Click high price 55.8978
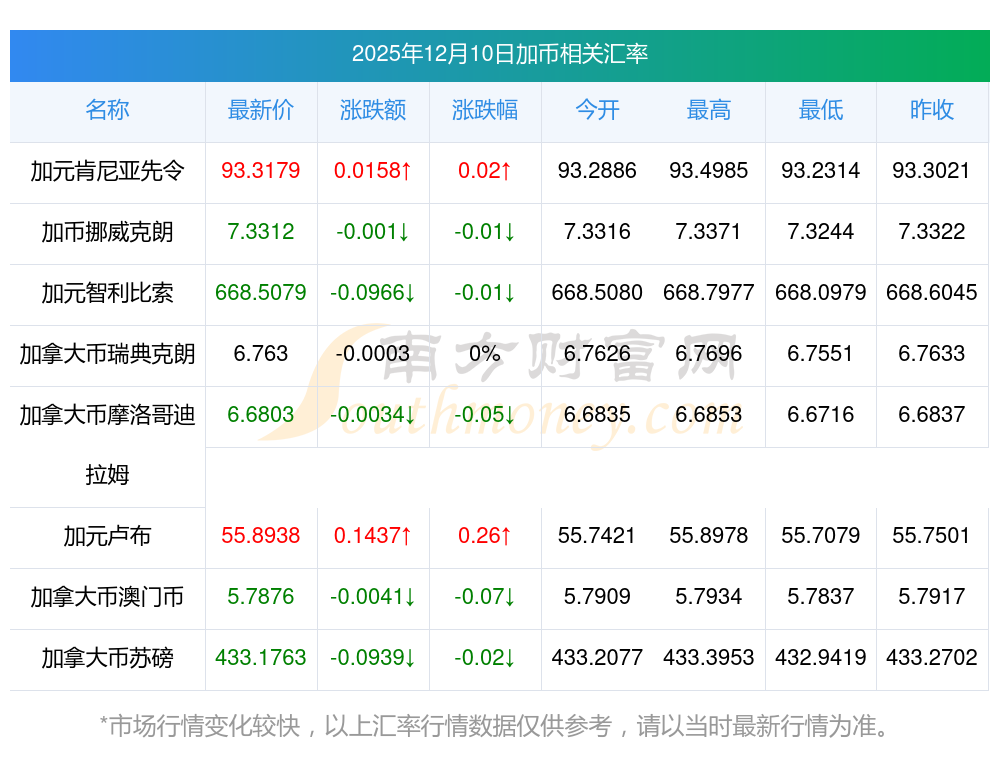This screenshot has height=757, width=1000. coord(709,536)
